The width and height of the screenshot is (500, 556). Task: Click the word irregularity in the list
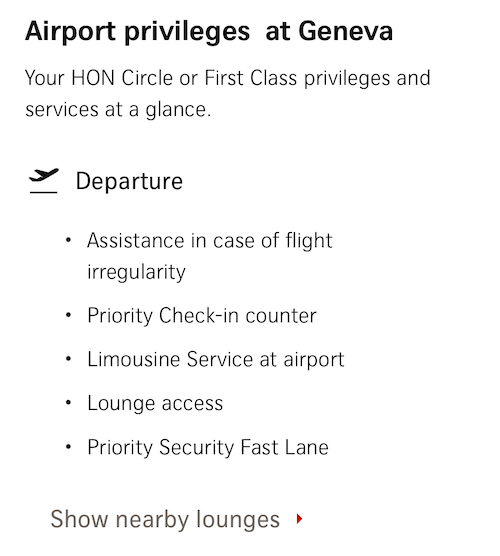137,272
